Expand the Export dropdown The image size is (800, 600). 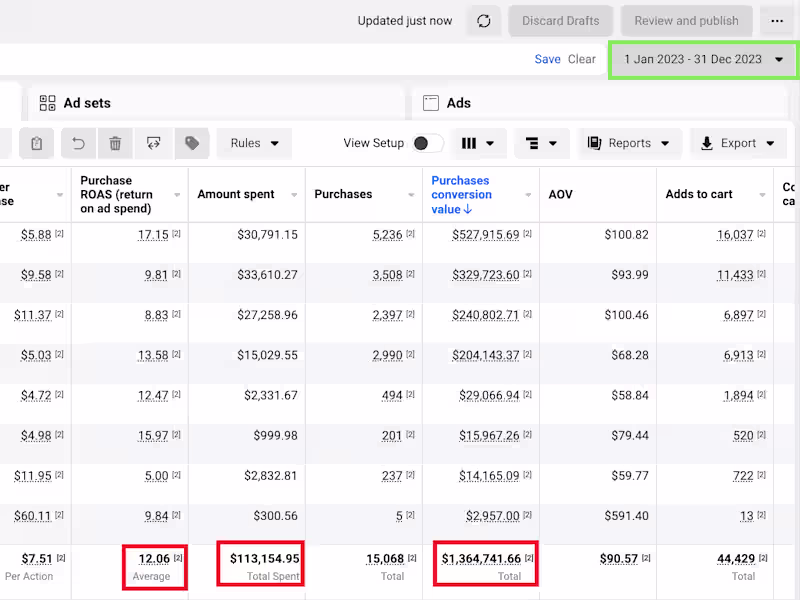tap(738, 143)
